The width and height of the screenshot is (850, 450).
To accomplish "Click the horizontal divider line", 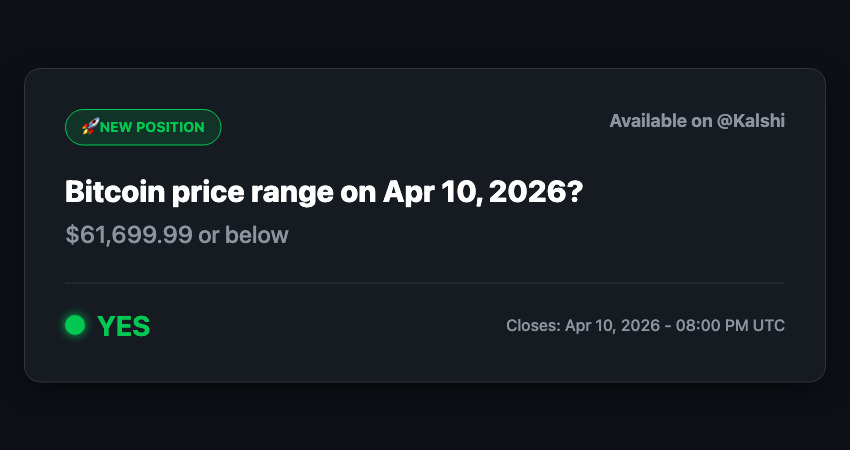I will point(425,283).
